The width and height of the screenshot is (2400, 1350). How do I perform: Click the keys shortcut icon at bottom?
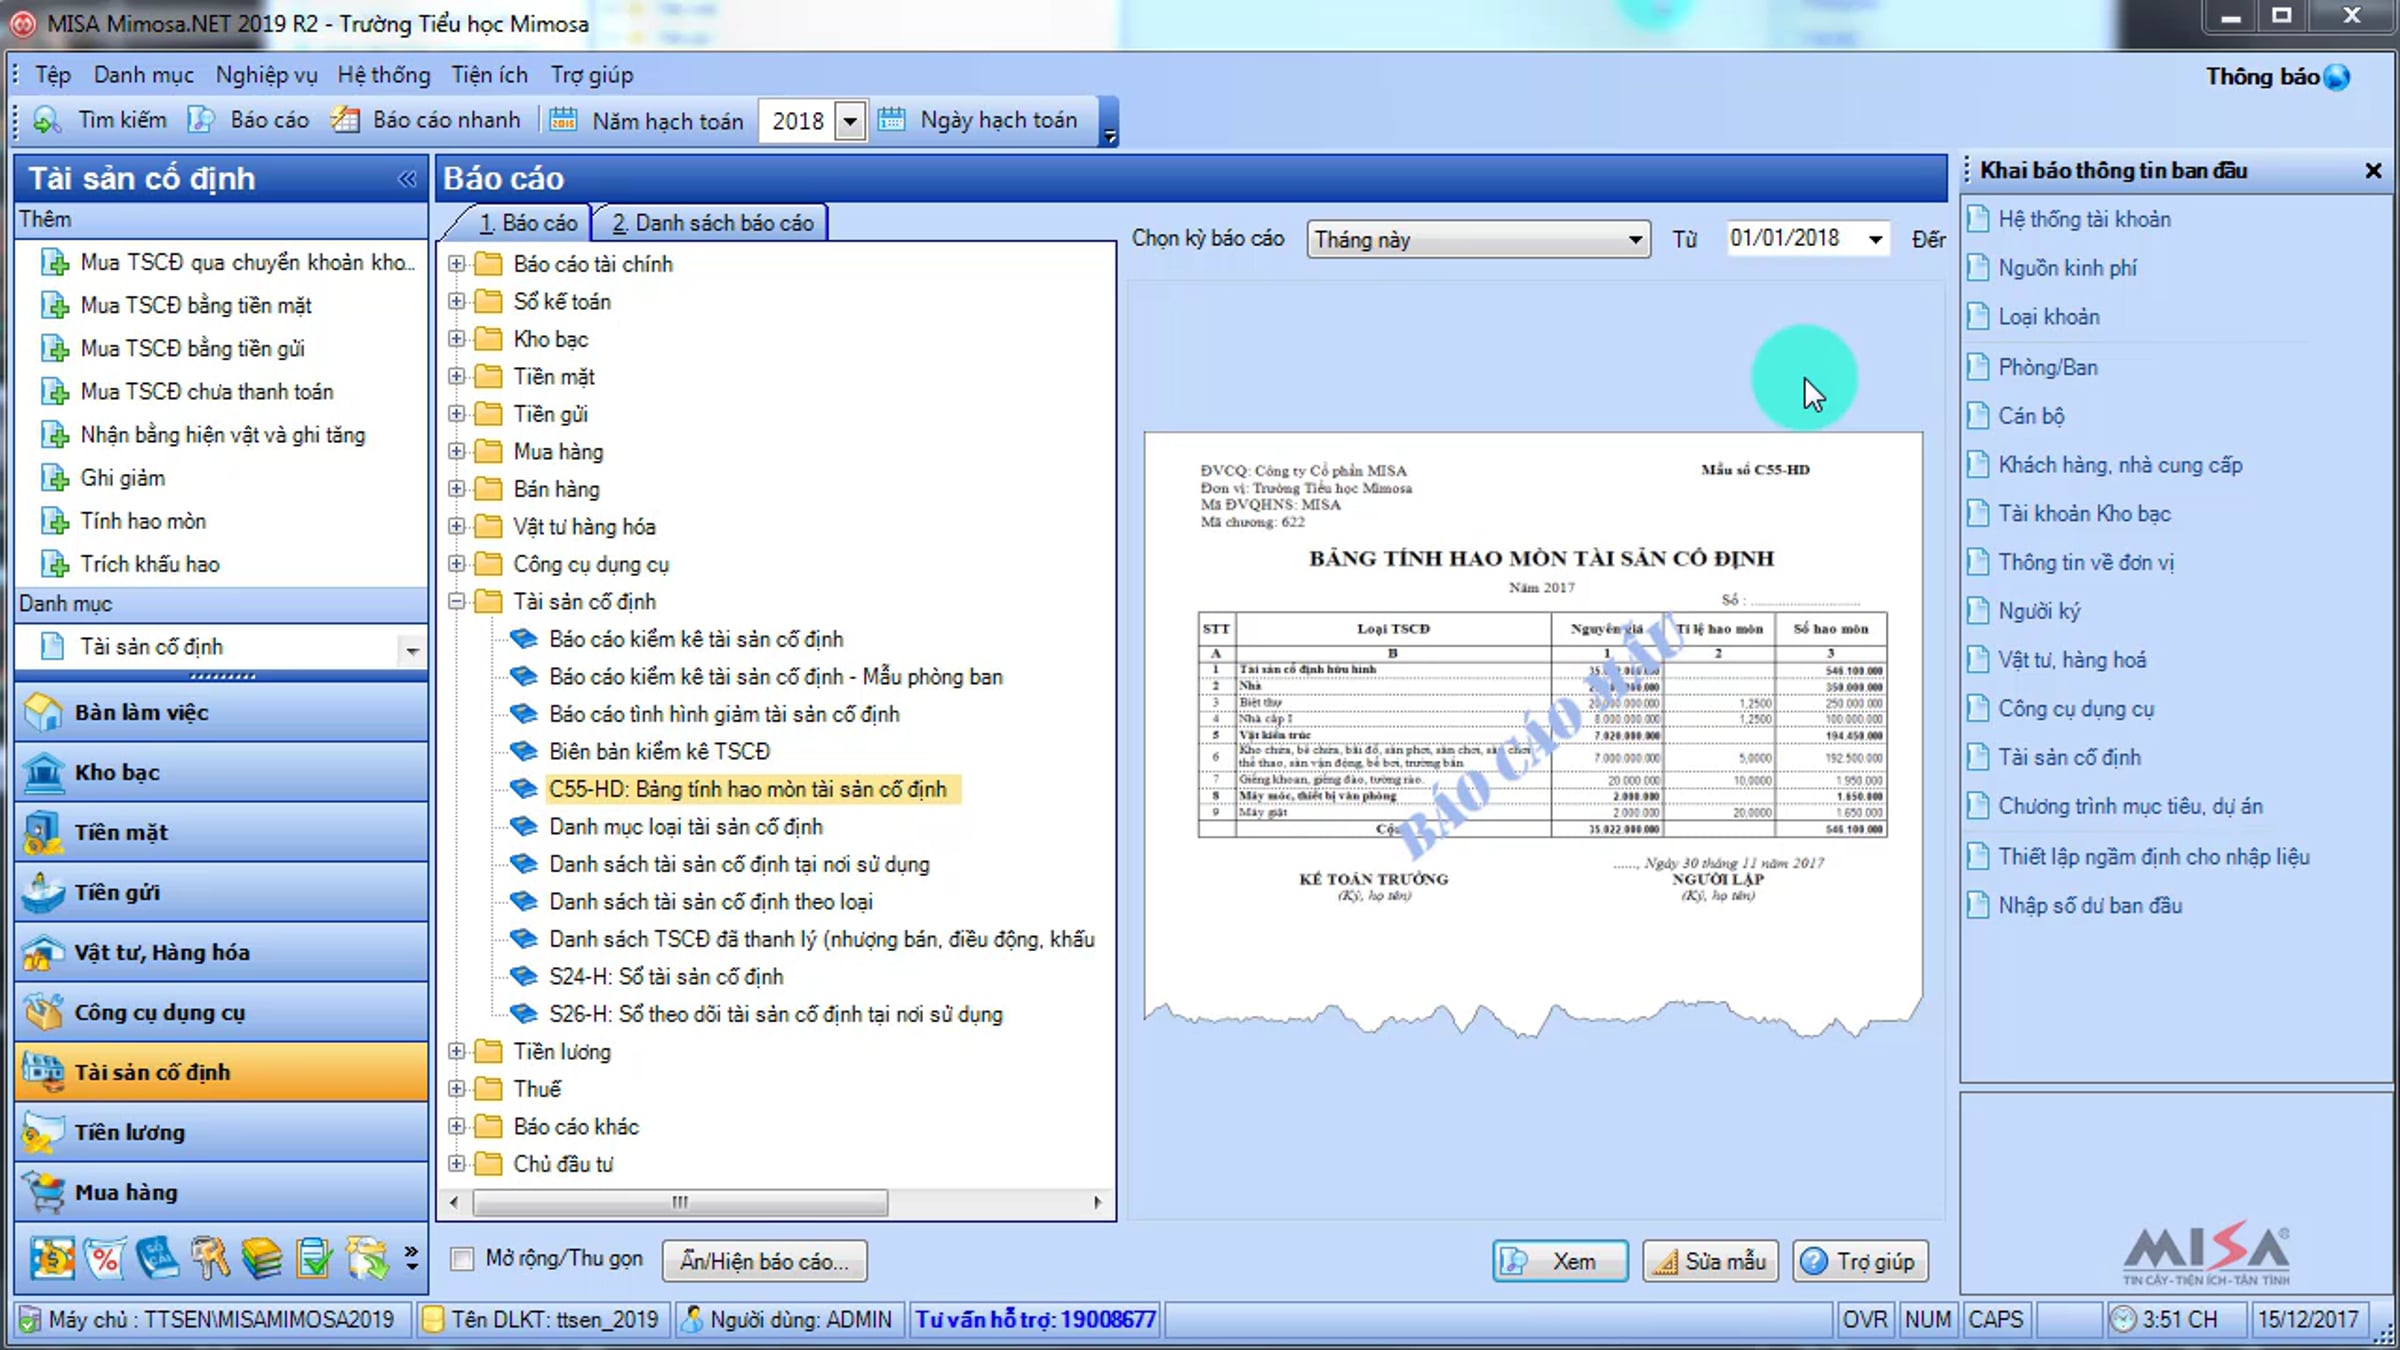209,1259
